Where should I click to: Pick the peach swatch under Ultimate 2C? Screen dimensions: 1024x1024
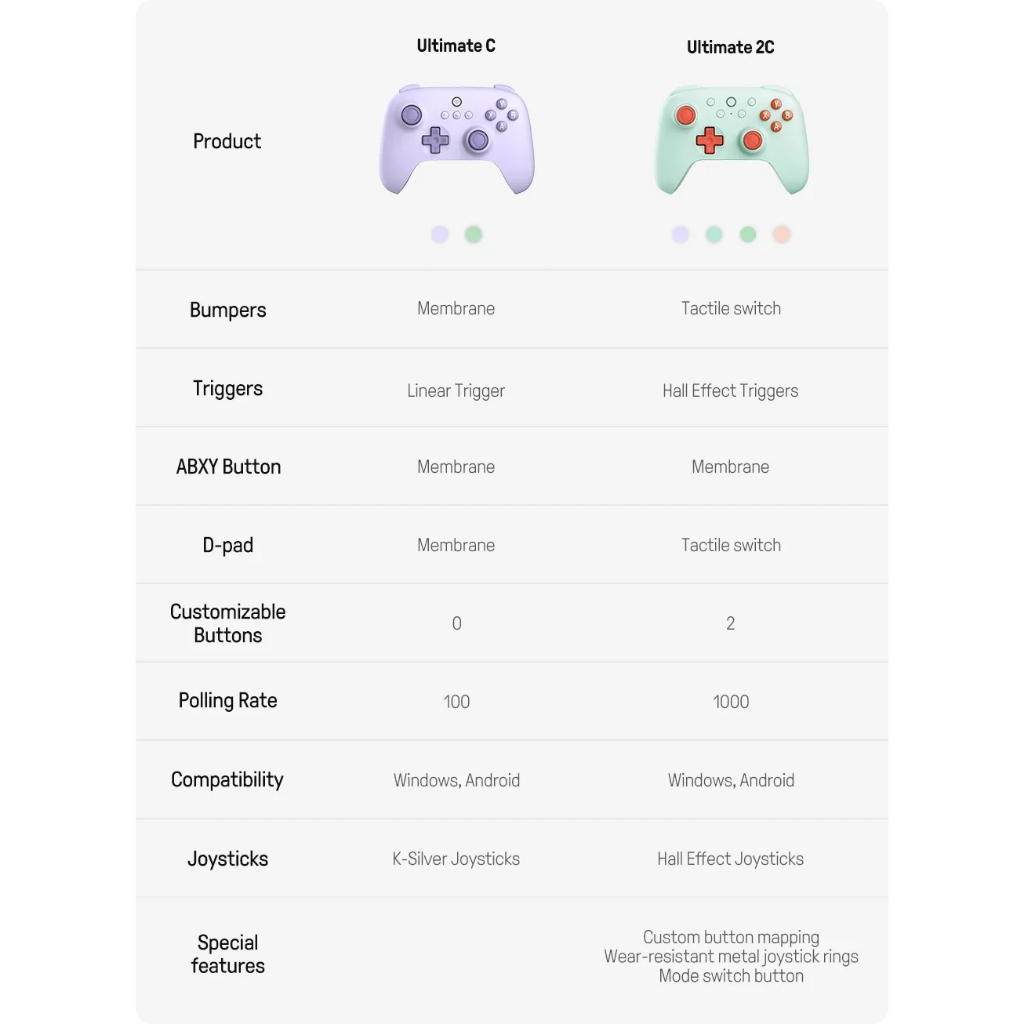782,234
